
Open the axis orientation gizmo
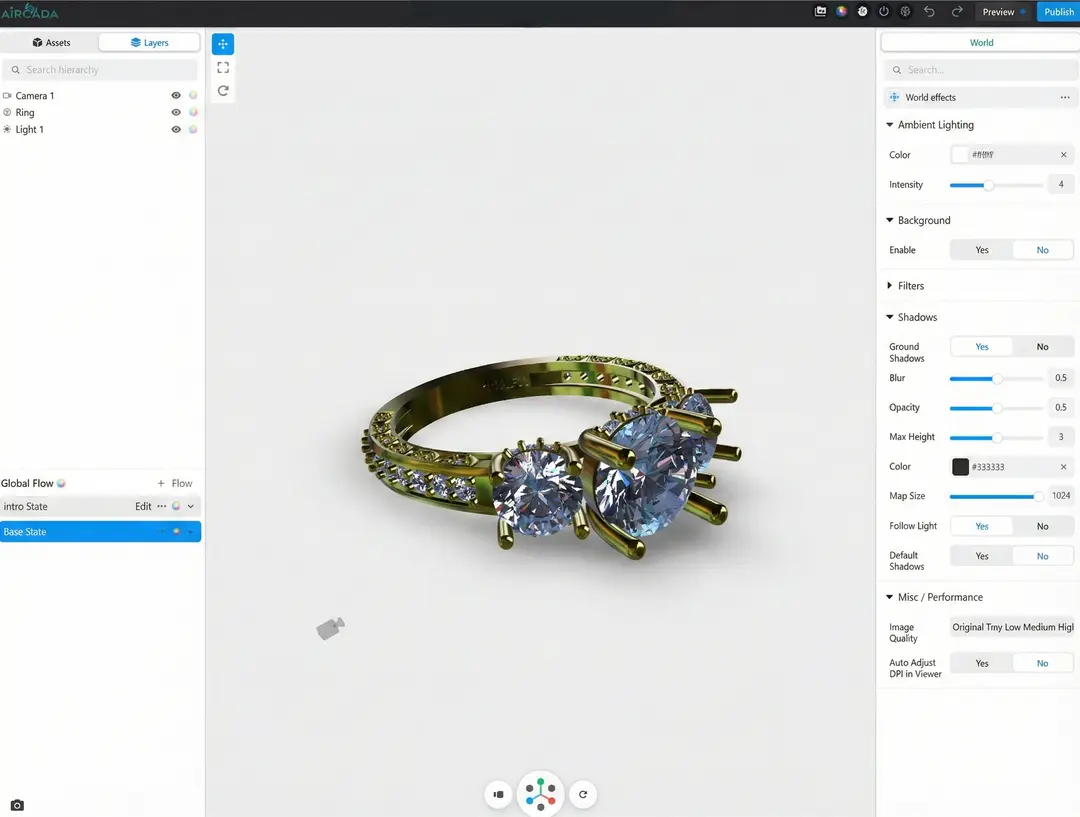coord(540,794)
